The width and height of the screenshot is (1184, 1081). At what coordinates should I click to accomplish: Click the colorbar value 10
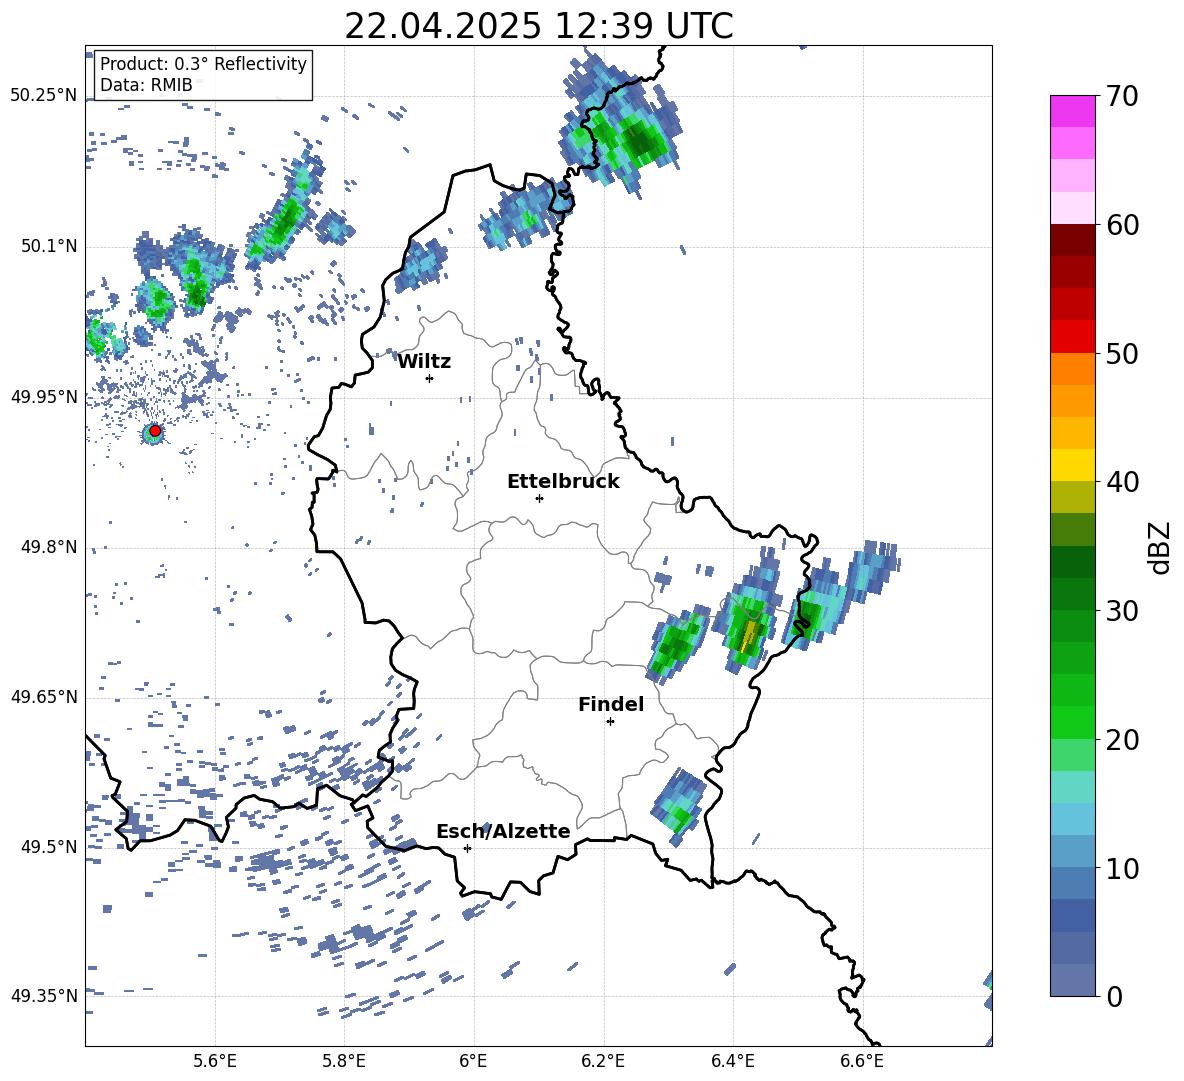[x=1122, y=868]
